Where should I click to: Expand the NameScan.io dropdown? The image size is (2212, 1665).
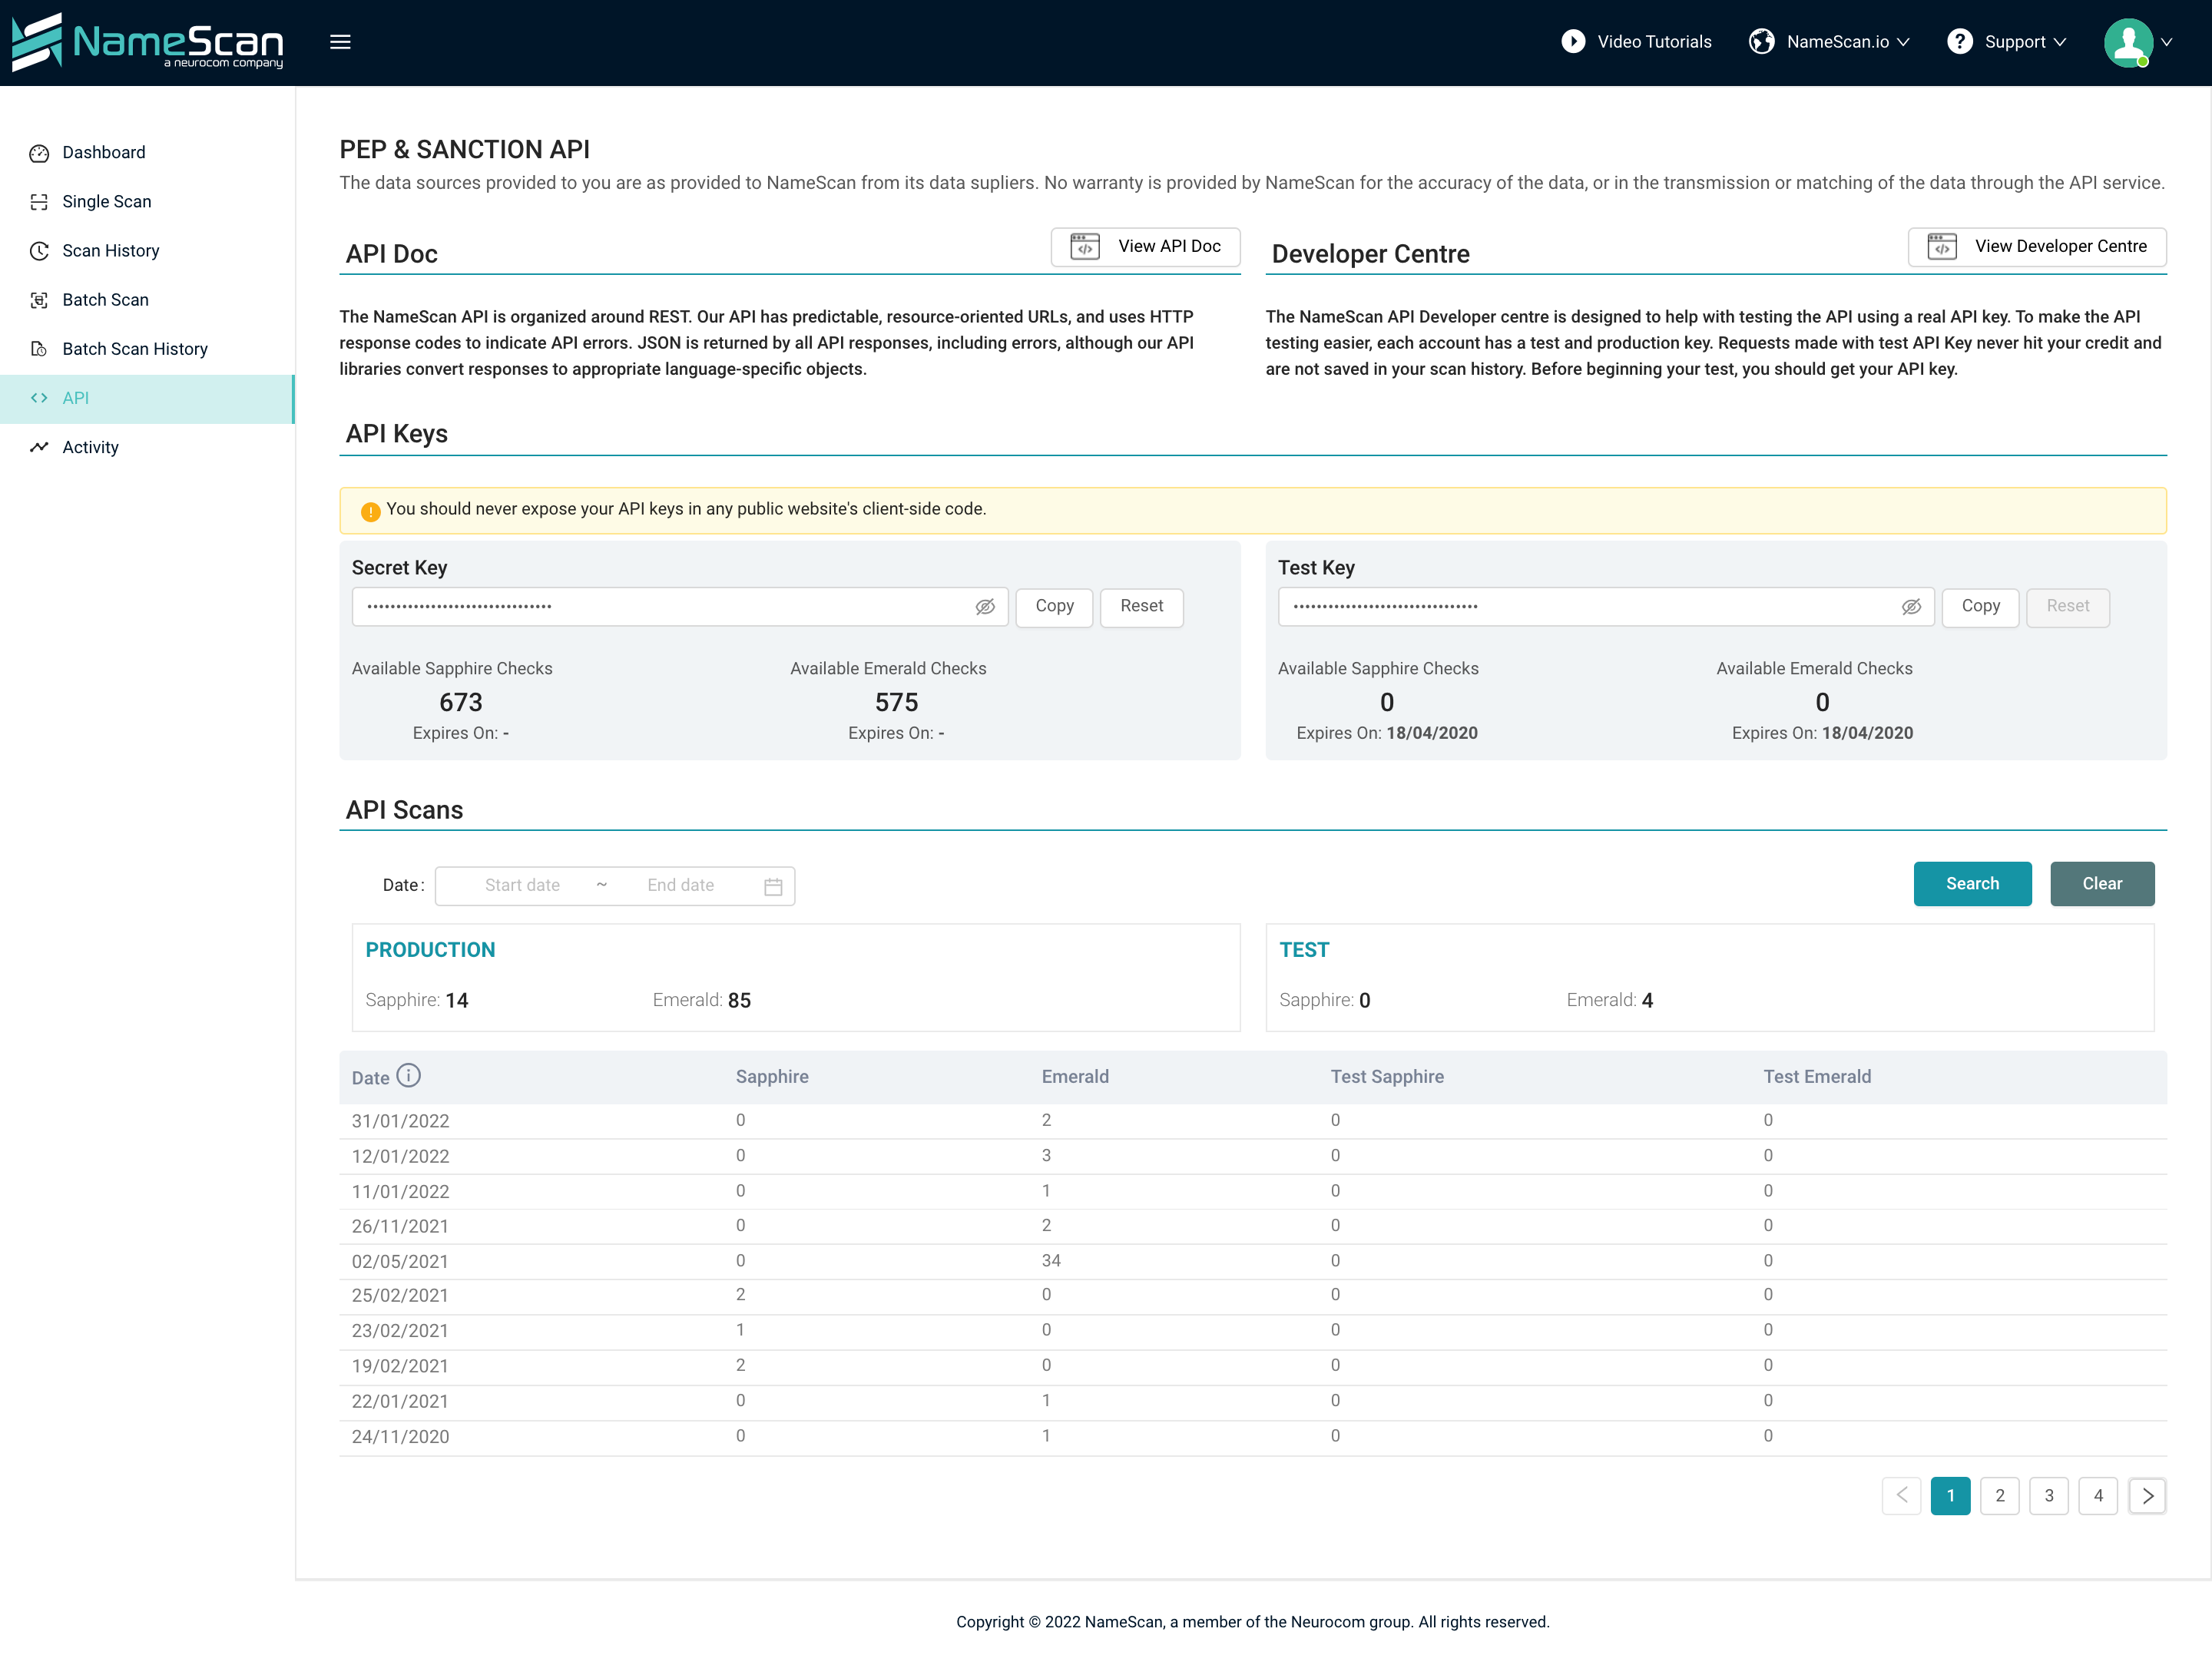1904,42
